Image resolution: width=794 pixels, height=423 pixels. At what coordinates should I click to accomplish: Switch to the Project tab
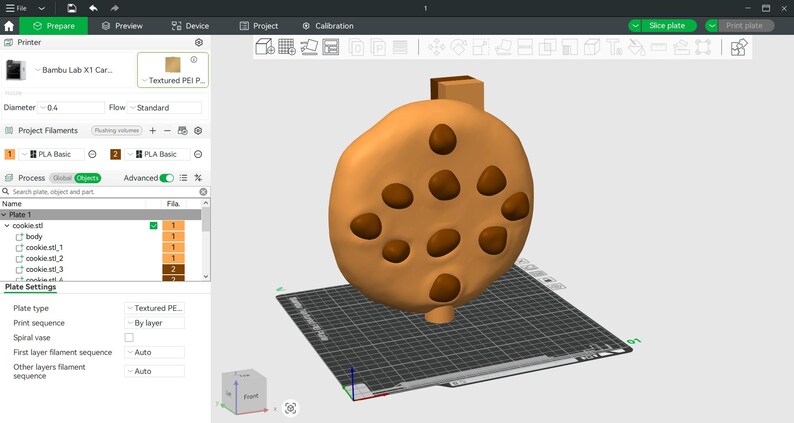(259, 26)
